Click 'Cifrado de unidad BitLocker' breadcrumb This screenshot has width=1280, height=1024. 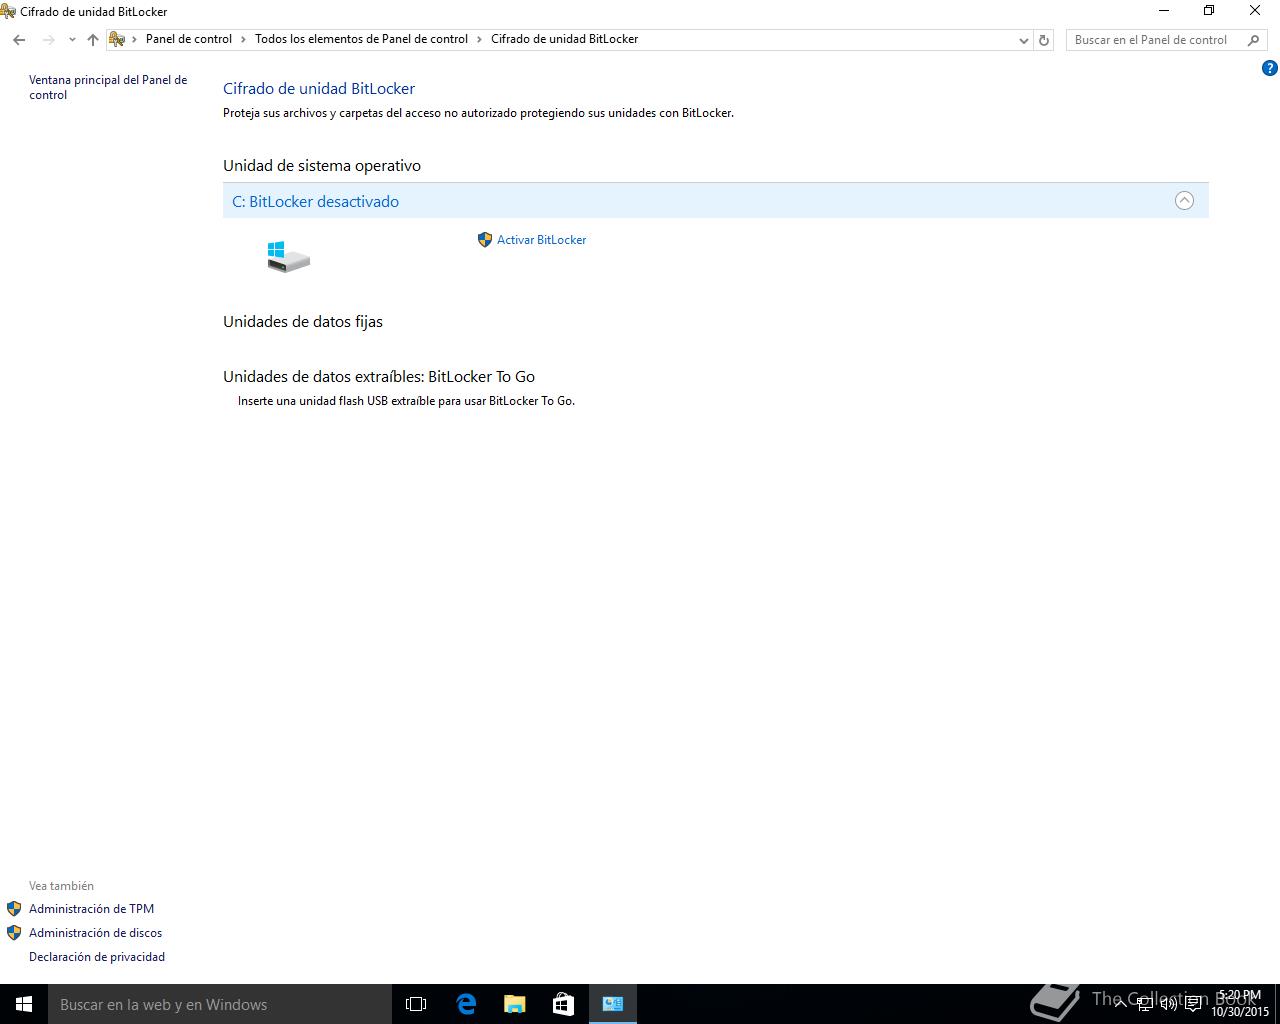[x=564, y=39]
